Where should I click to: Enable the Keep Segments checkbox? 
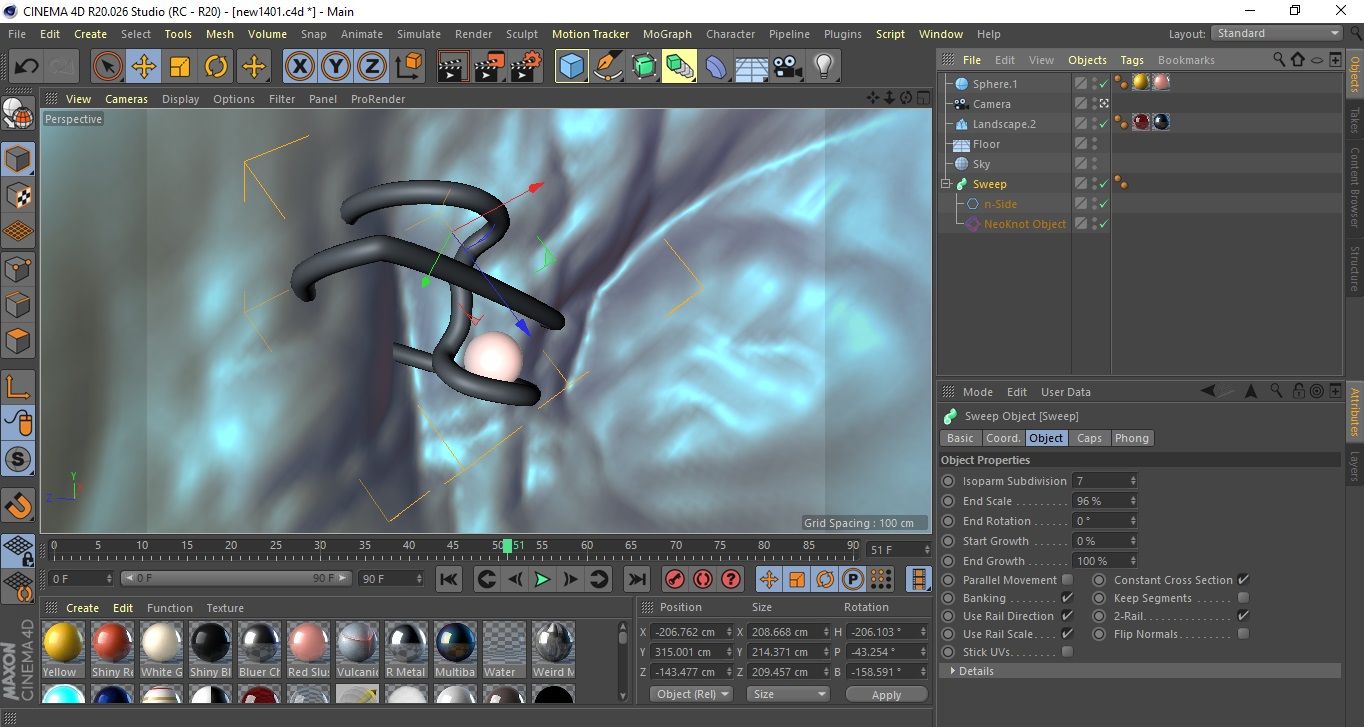point(1243,598)
